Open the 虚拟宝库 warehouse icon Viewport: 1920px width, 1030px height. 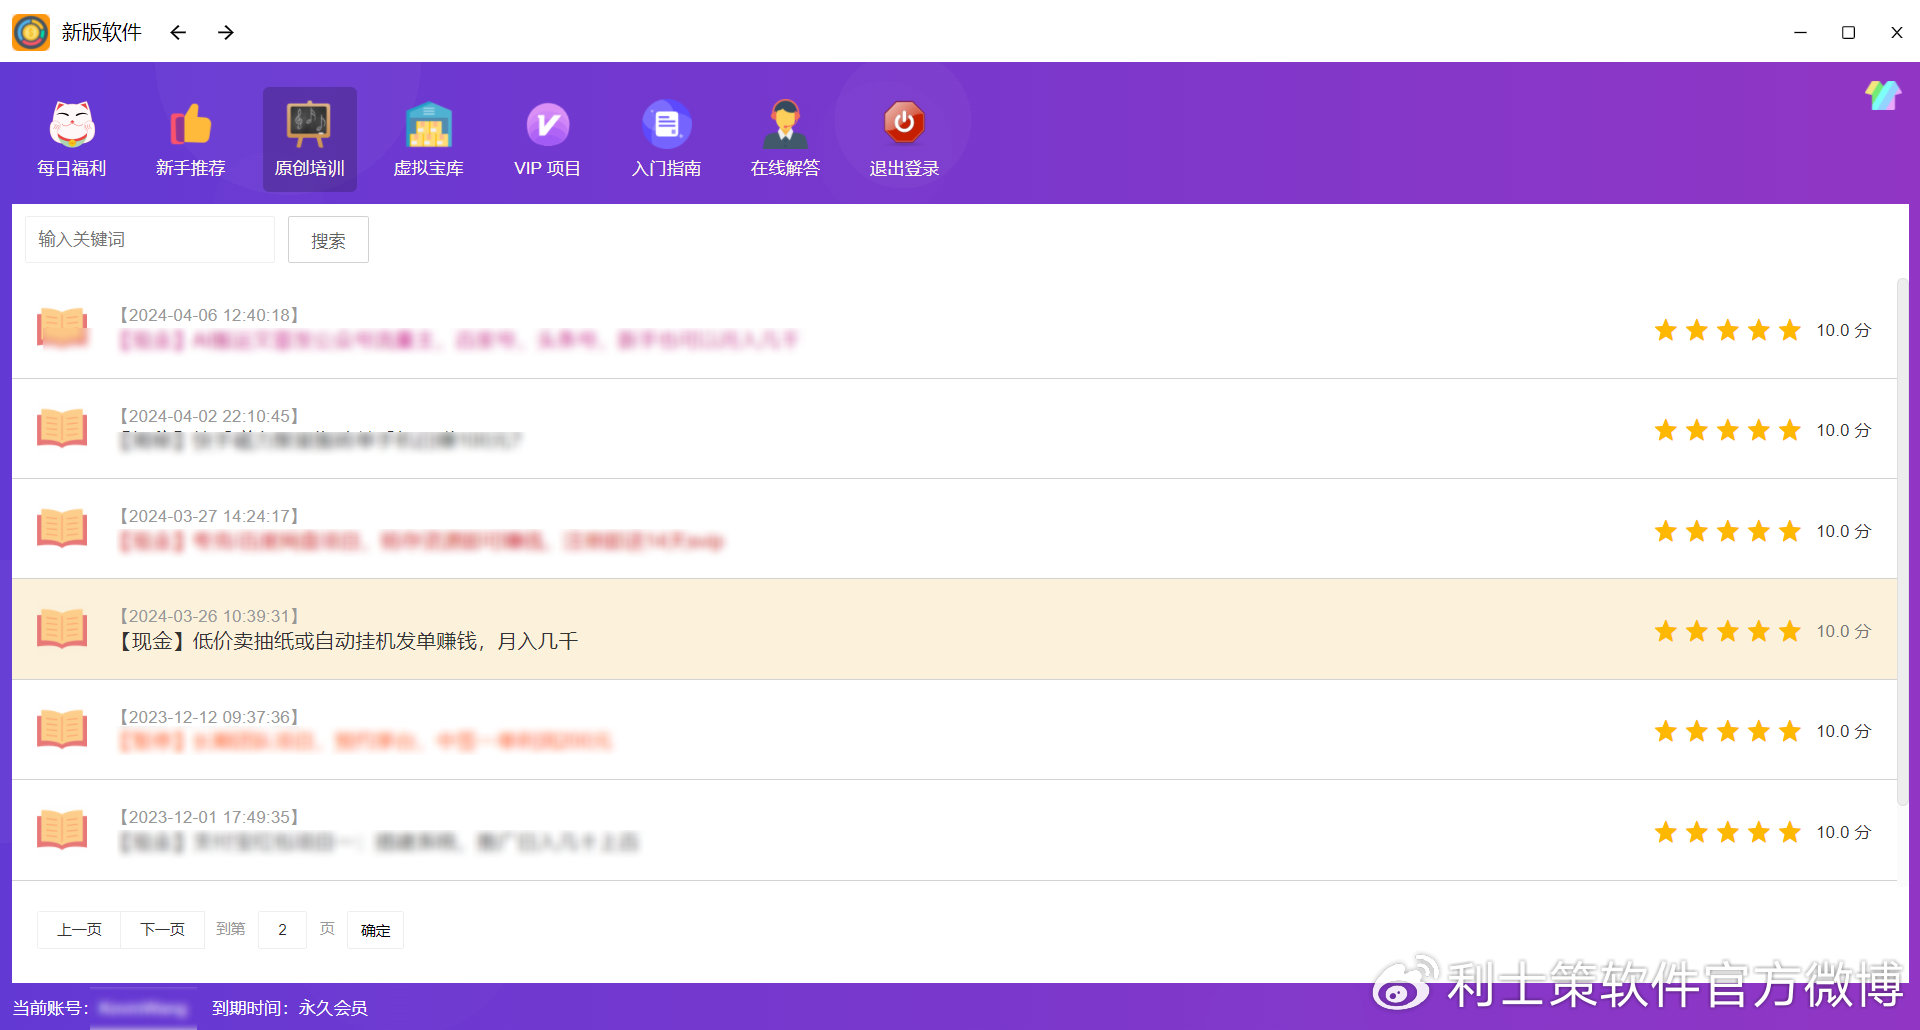pos(428,125)
